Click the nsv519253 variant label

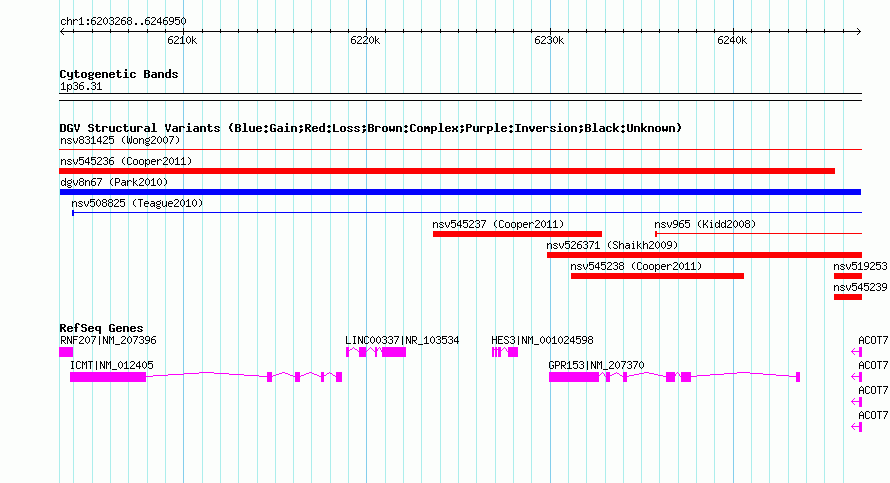(860, 266)
